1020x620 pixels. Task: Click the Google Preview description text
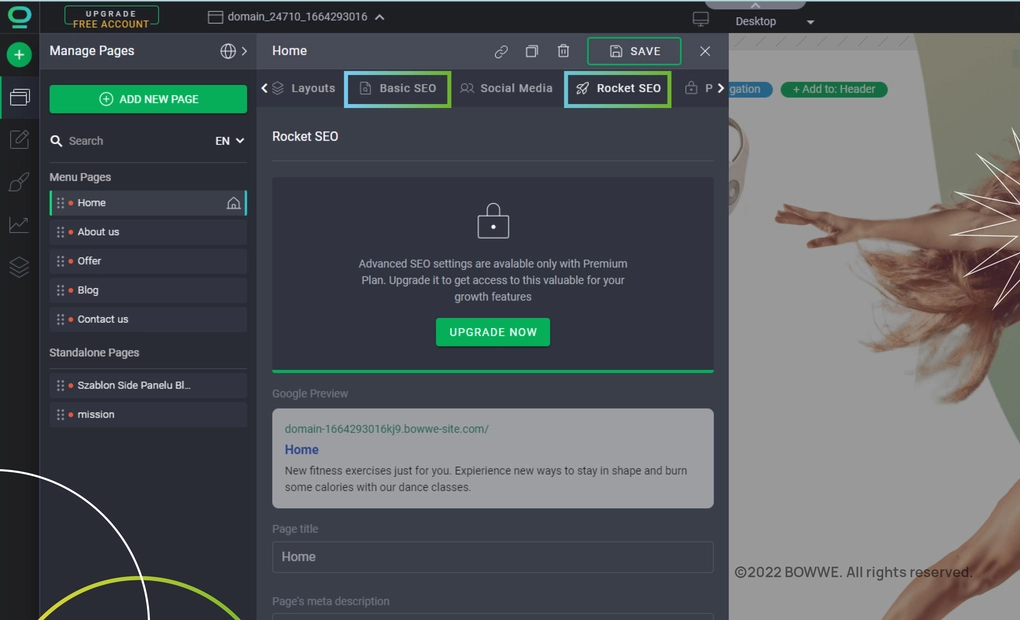click(x=486, y=479)
